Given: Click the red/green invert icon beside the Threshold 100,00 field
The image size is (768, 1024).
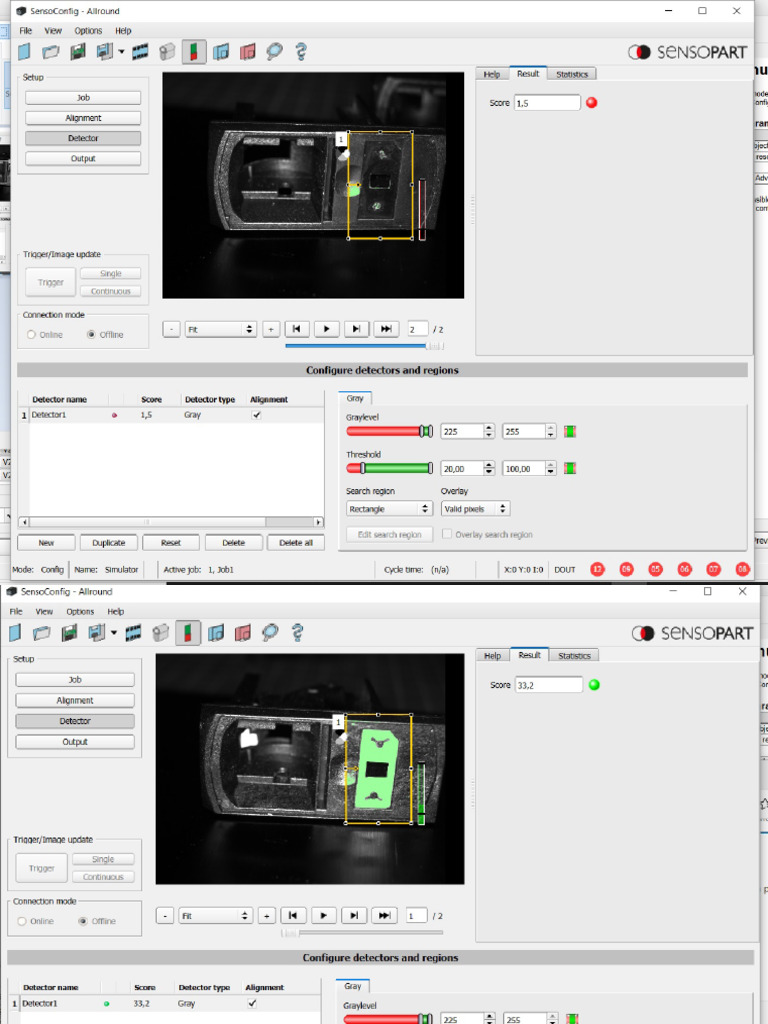Looking at the screenshot, I should point(570,468).
